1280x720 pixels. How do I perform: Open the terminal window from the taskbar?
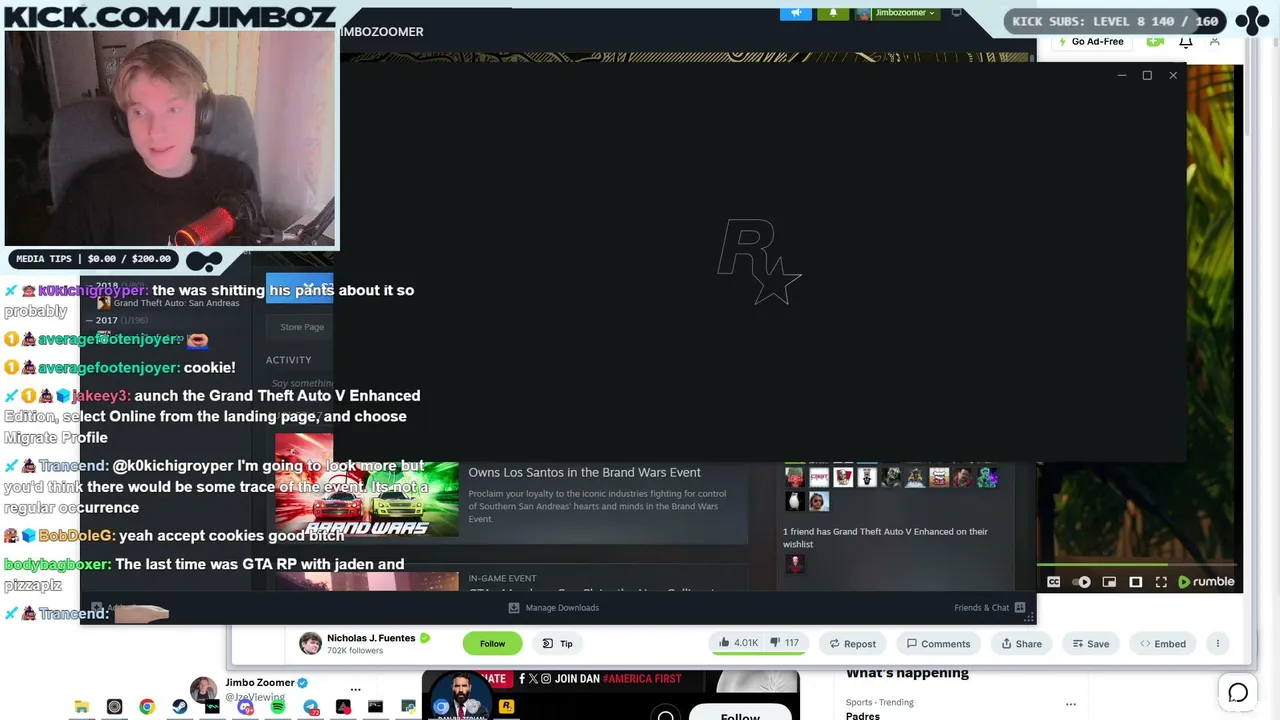(376, 707)
